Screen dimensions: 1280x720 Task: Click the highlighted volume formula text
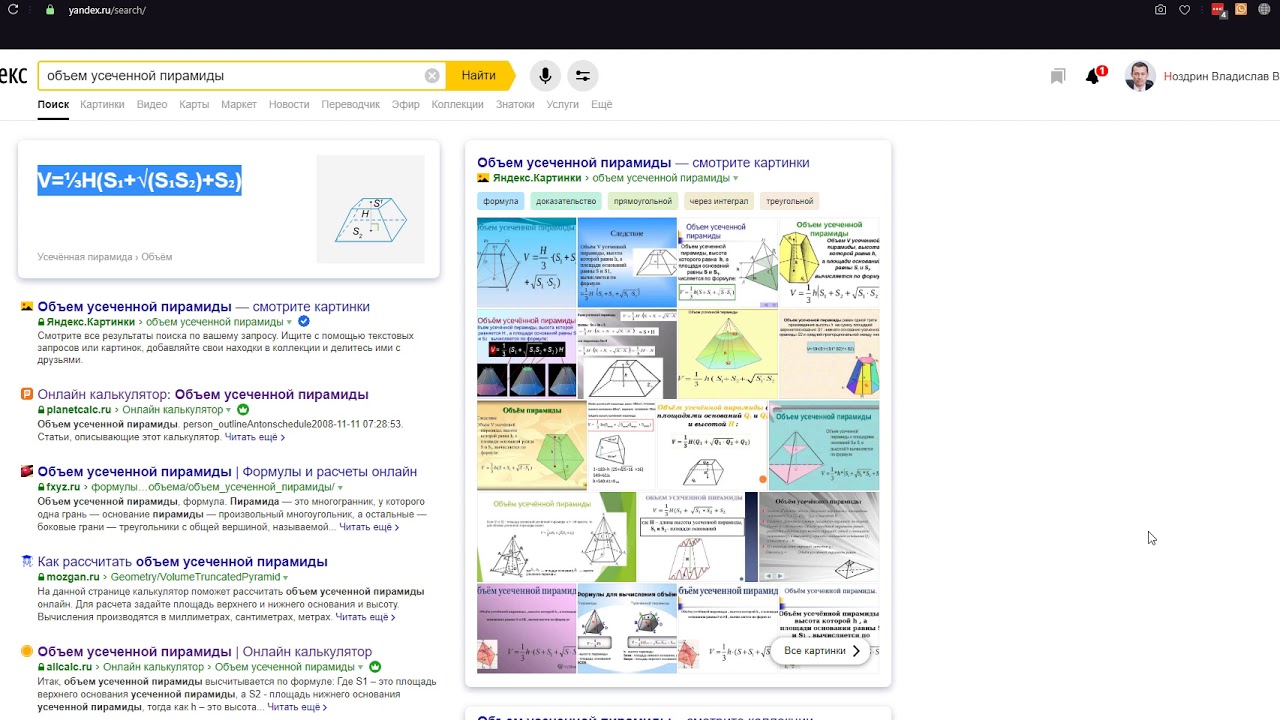point(140,180)
